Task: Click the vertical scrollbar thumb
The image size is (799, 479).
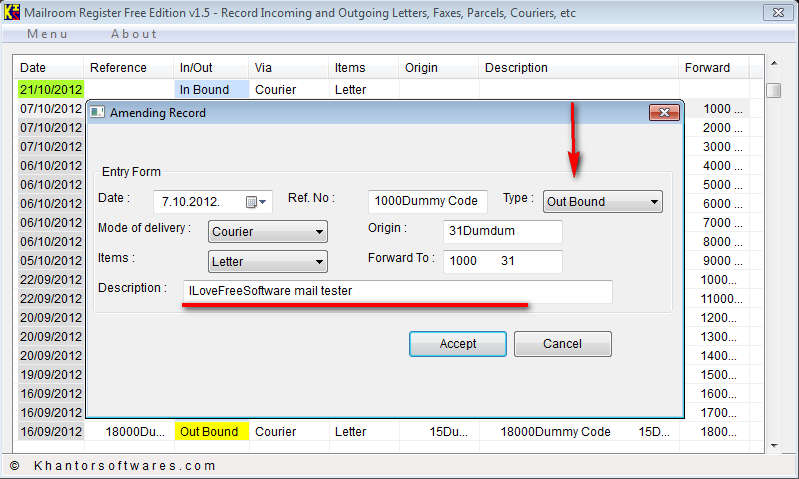Action: [x=774, y=90]
